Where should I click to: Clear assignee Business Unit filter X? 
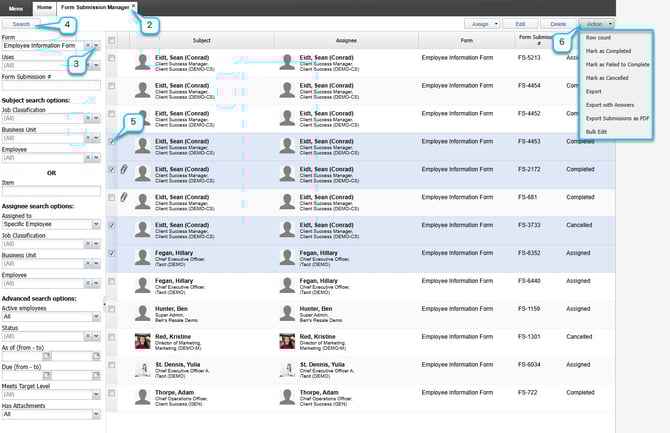coord(88,264)
